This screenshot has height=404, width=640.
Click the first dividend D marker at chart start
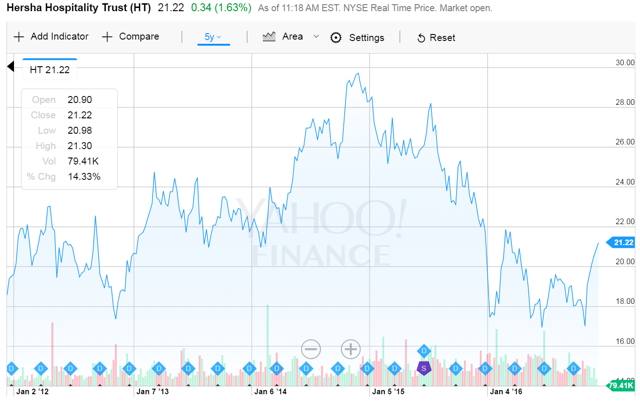[x=12, y=368]
